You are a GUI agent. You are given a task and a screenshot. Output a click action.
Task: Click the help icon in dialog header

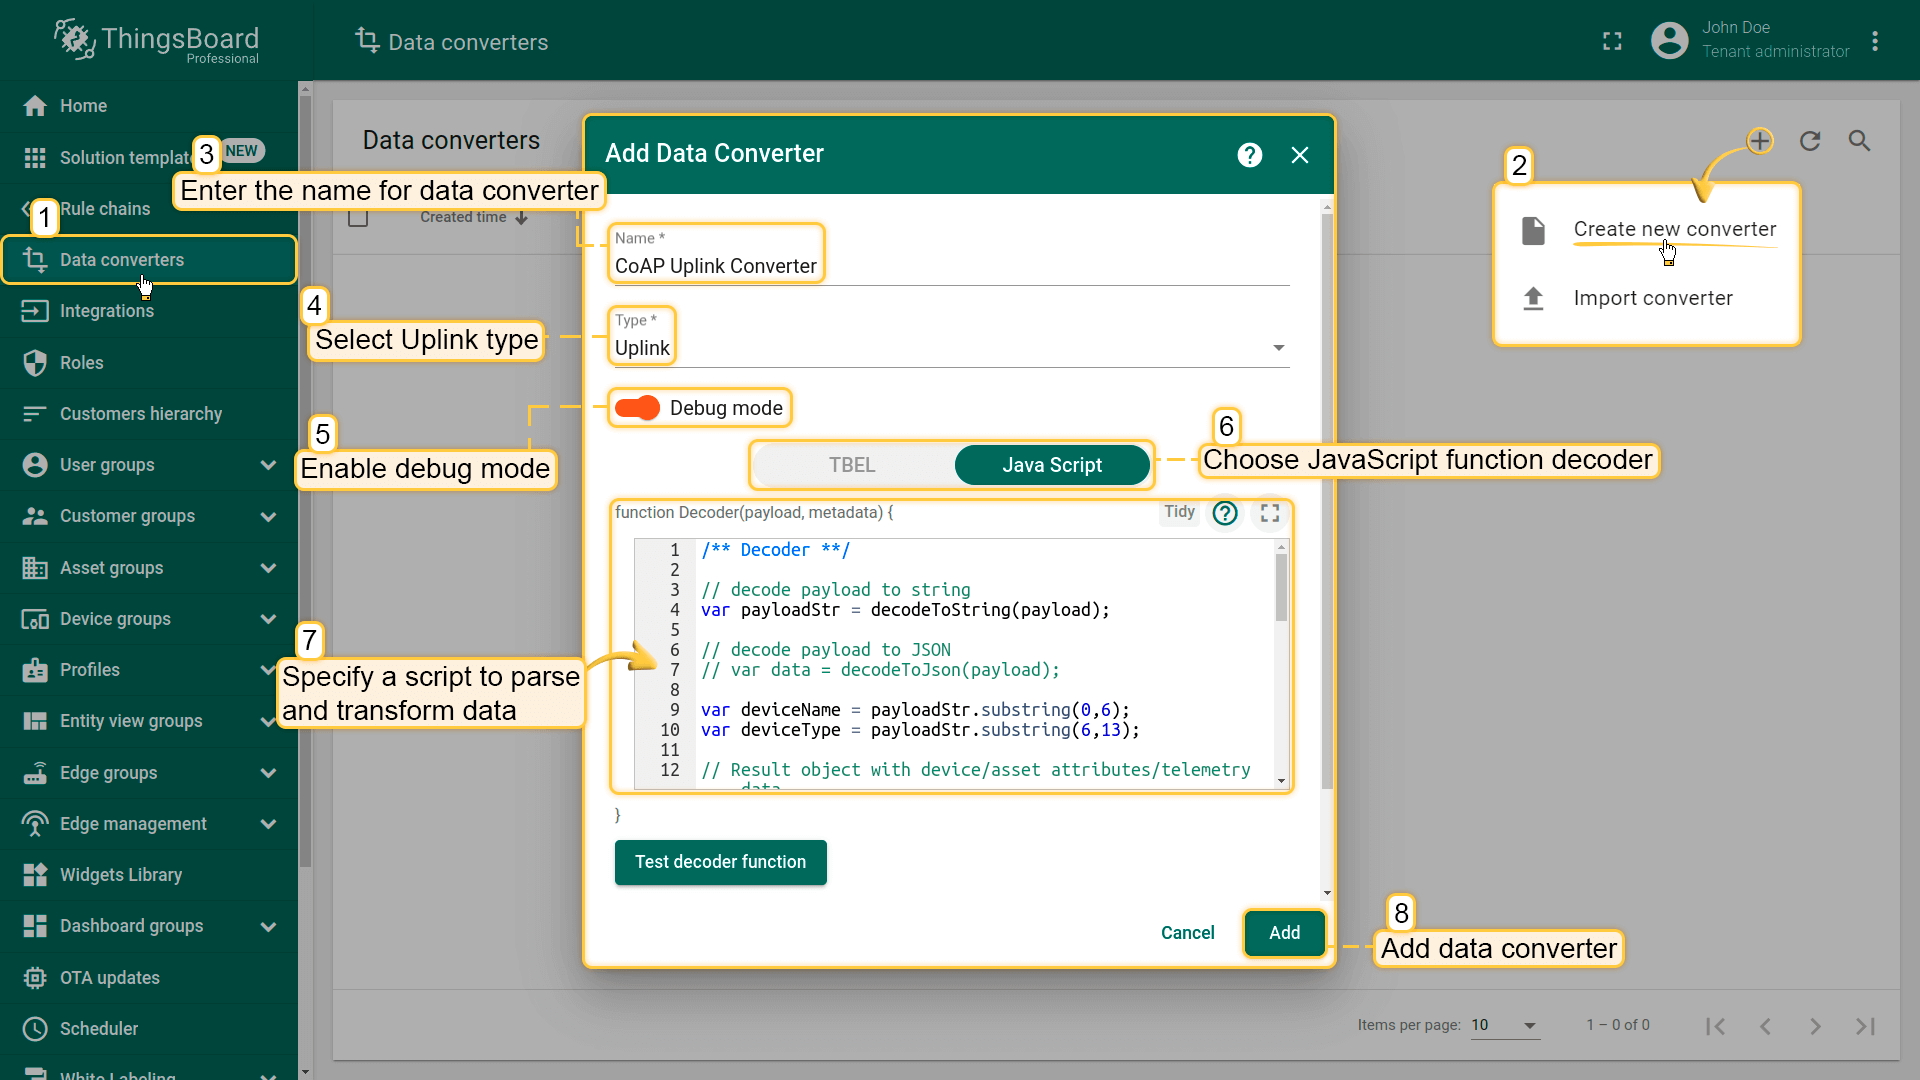tap(1249, 155)
